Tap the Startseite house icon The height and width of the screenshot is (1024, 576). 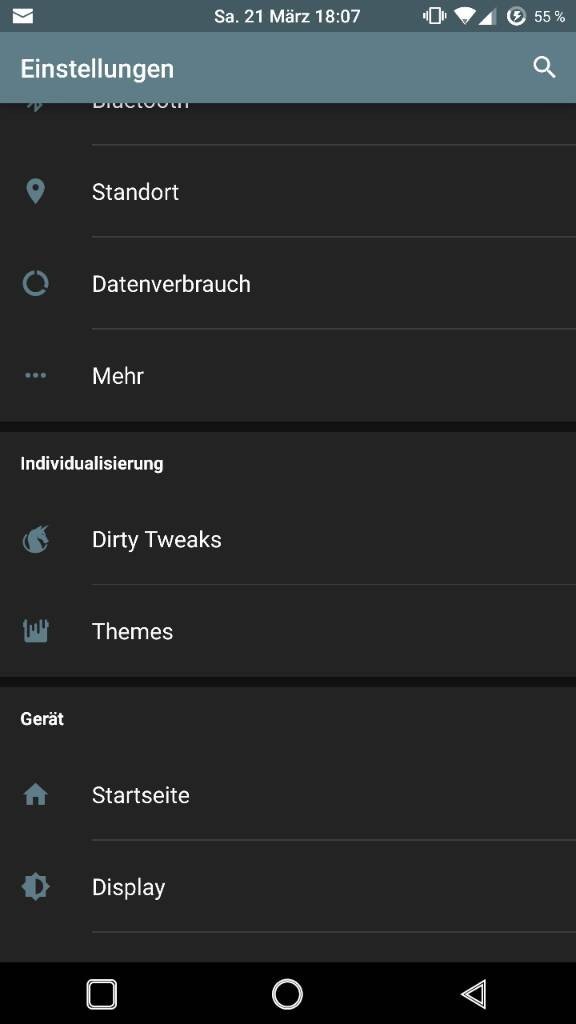(x=35, y=795)
